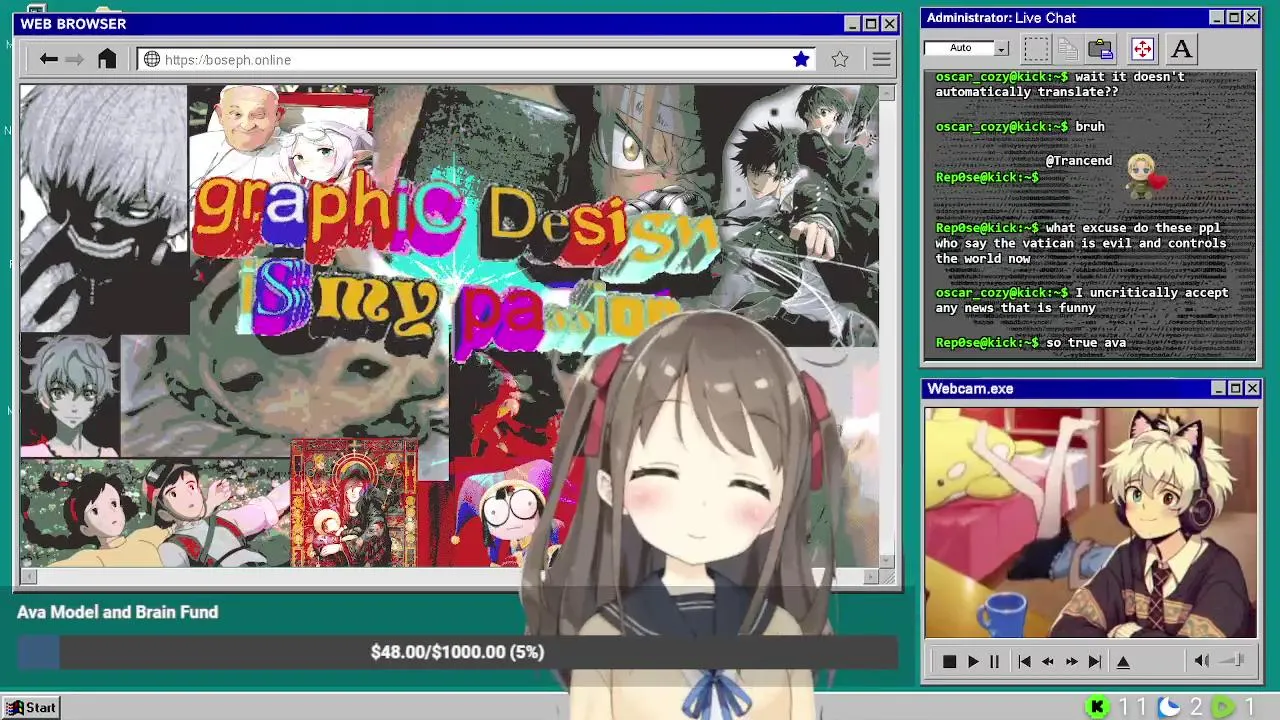Close the WEB BROWSER window
The width and height of the screenshot is (1280, 720).
(x=889, y=24)
